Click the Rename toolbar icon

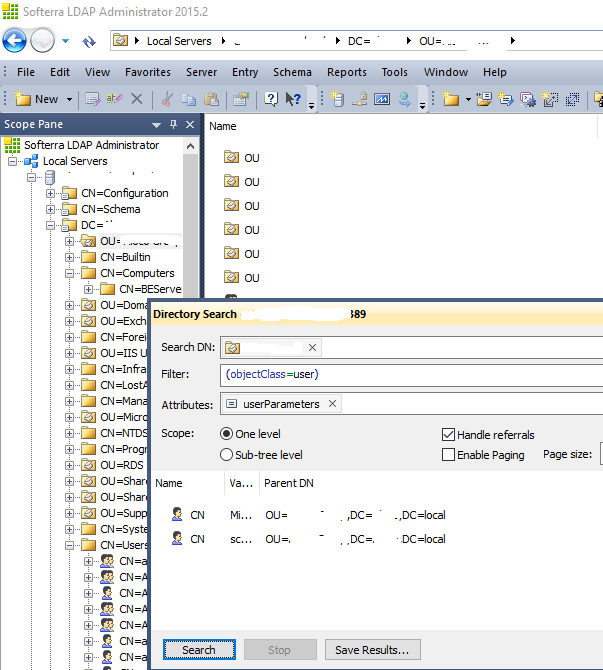pos(115,99)
